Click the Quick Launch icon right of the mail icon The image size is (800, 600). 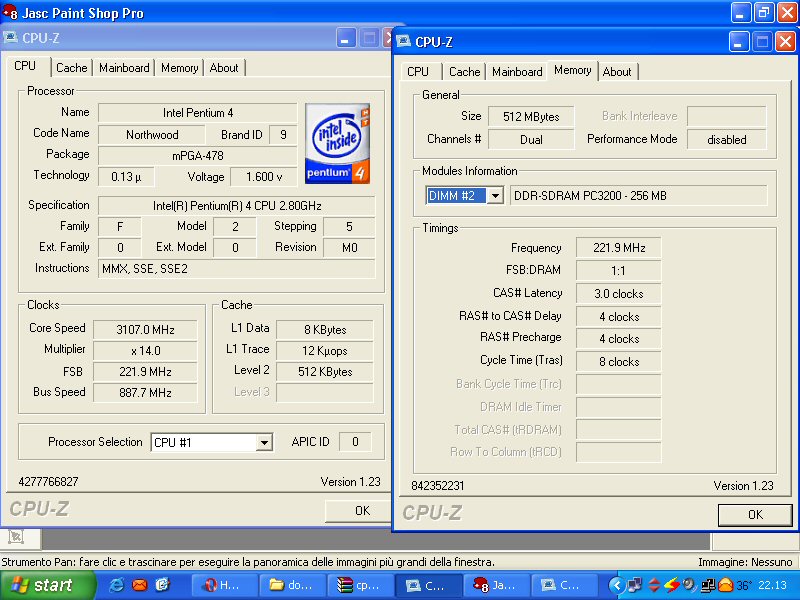(162, 585)
